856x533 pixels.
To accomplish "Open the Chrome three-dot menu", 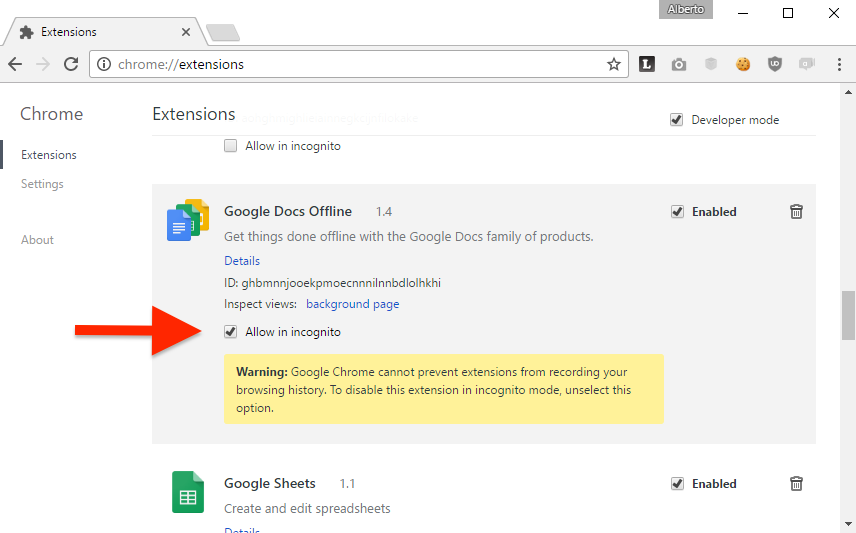I will [837, 64].
